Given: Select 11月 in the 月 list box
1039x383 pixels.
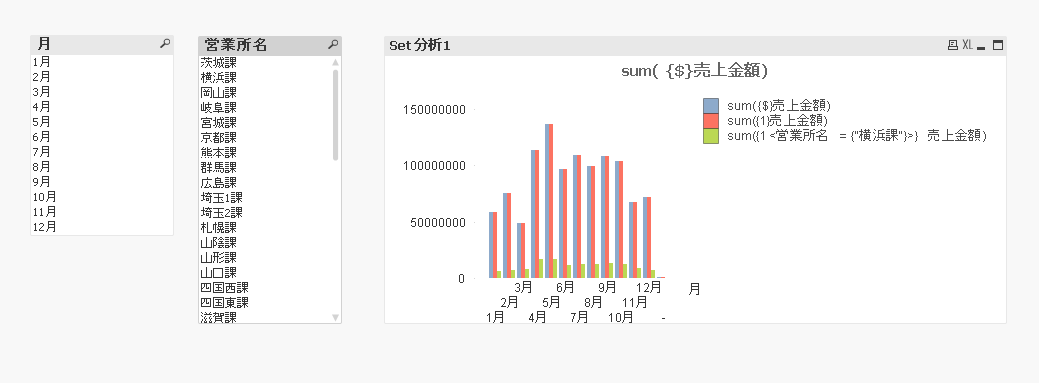Looking at the screenshot, I should click(x=102, y=212).
